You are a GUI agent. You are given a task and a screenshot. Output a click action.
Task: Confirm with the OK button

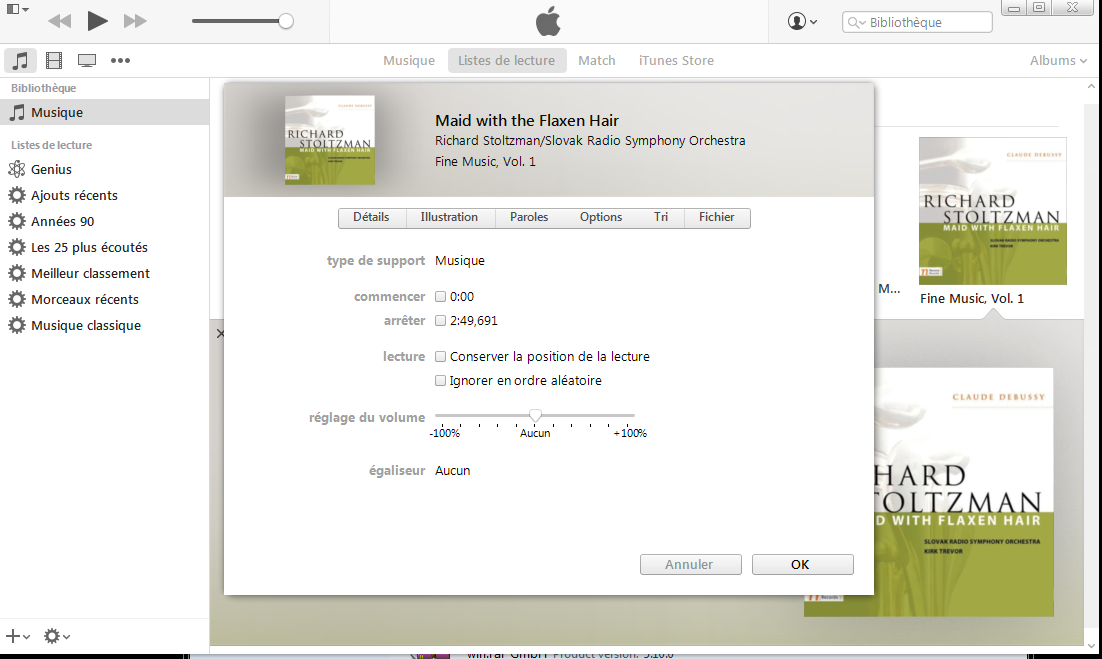pyautogui.click(x=803, y=564)
